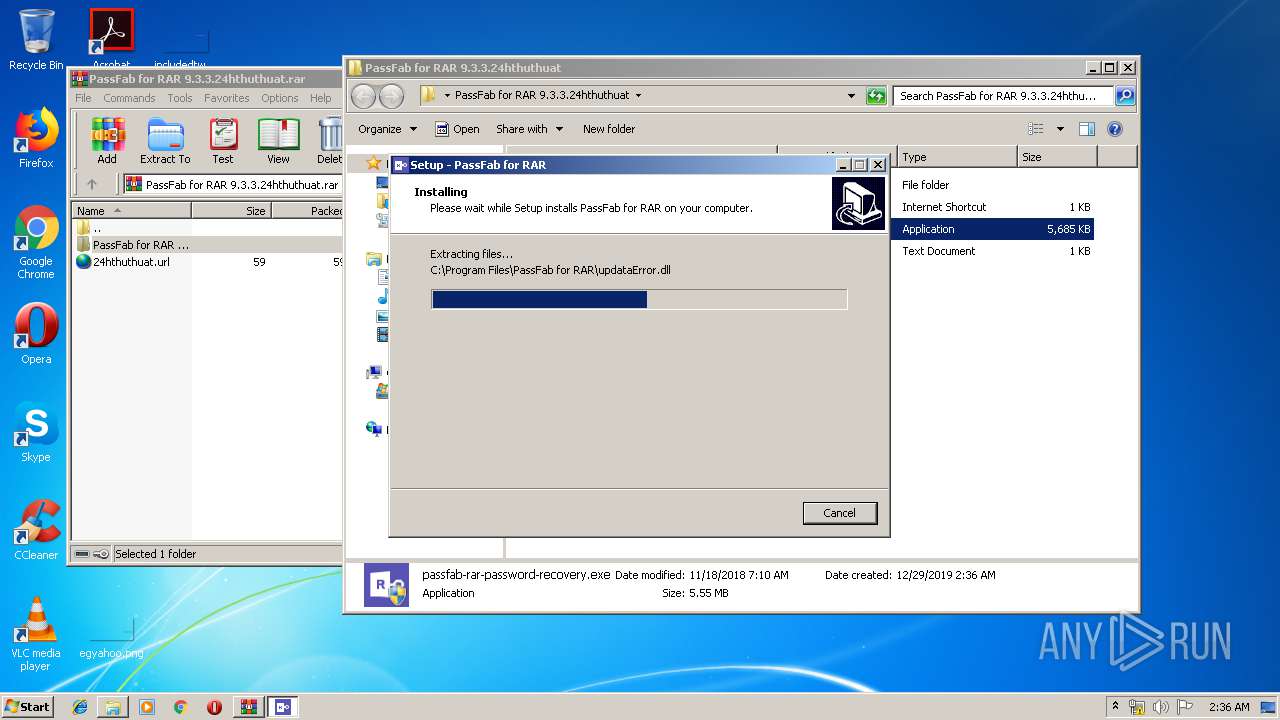Sort Explorer files by Type column
This screenshot has height=720, width=1280.
tap(957, 157)
